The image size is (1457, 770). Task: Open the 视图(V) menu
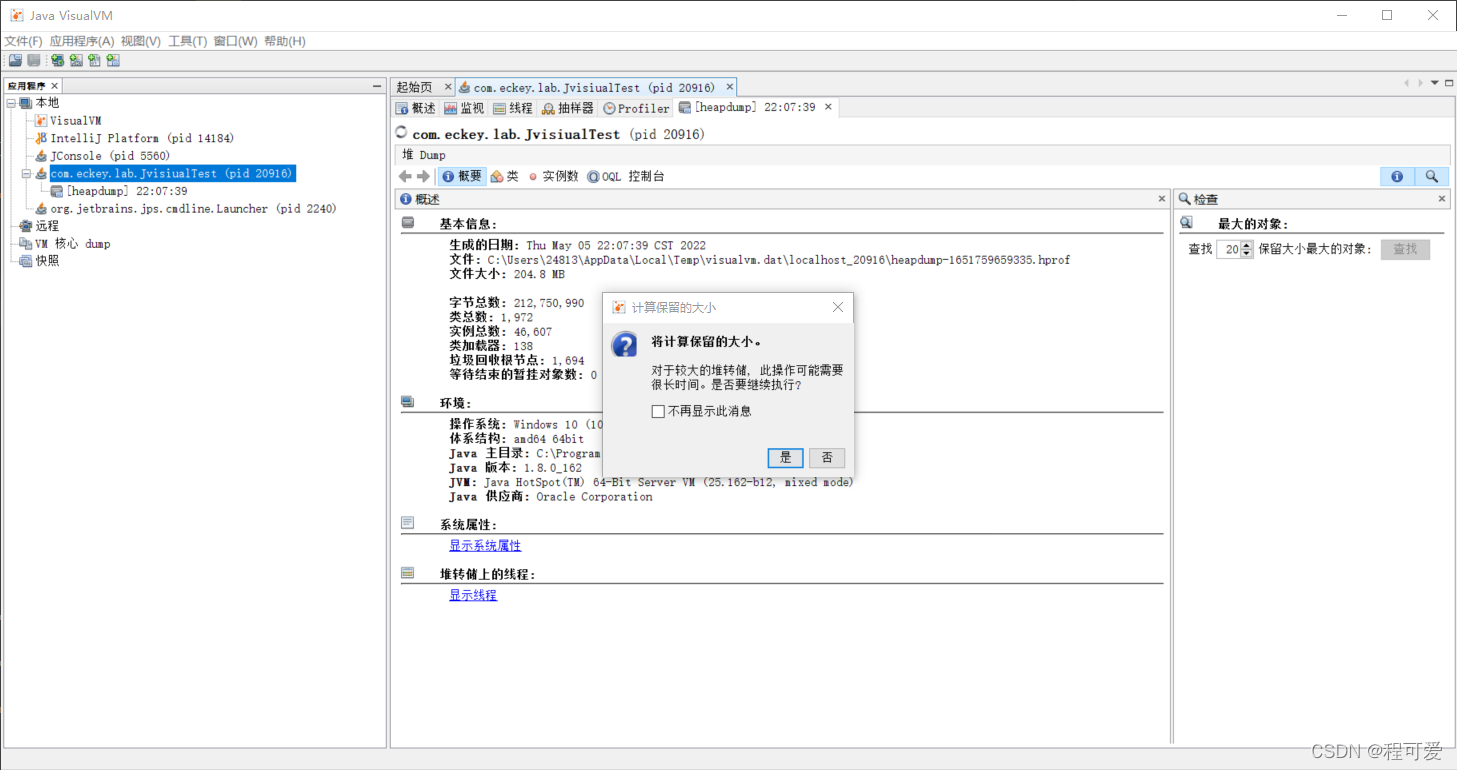141,41
